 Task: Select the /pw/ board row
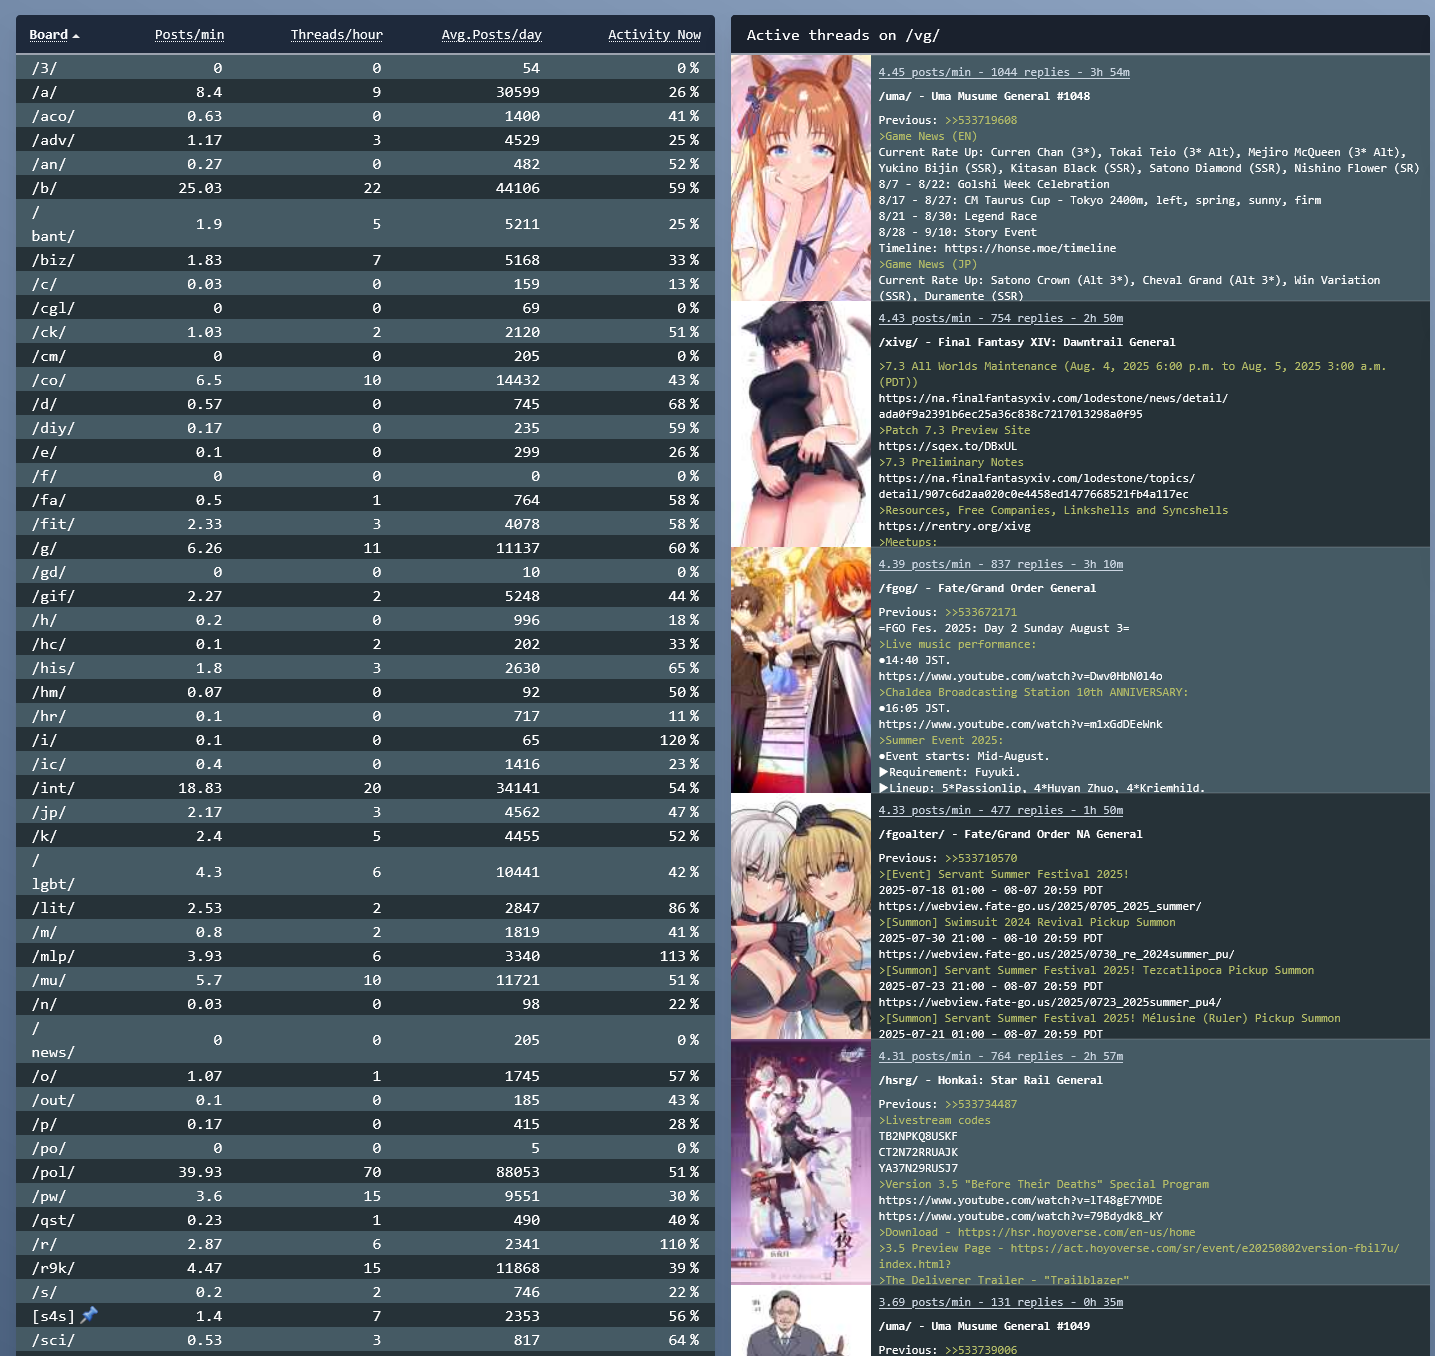[365, 1196]
